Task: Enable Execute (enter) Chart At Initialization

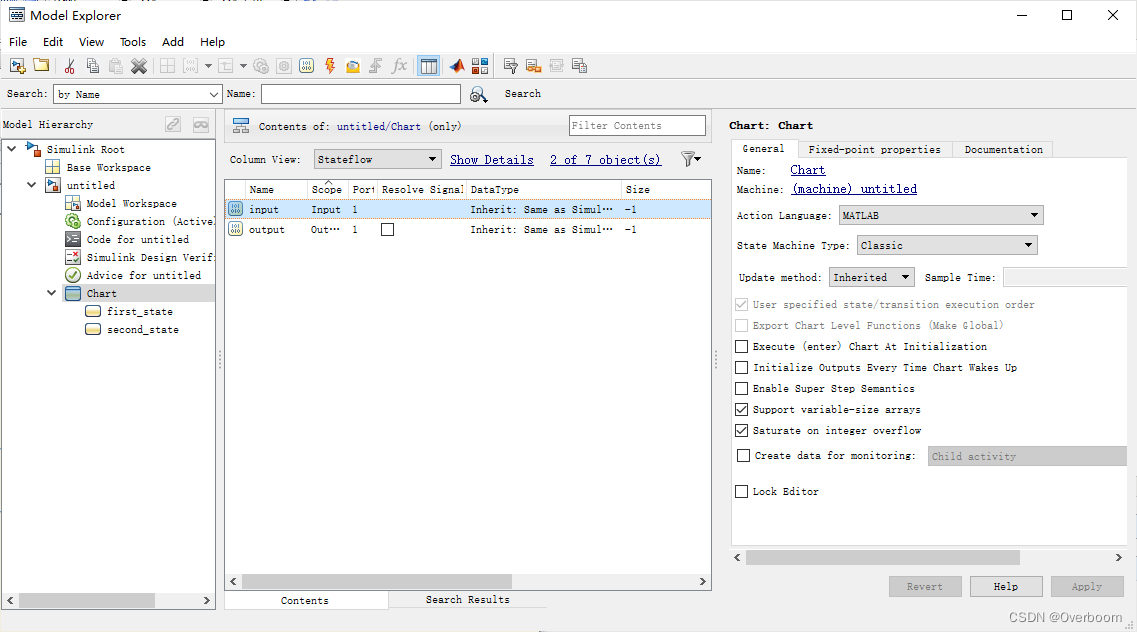Action: [x=742, y=346]
